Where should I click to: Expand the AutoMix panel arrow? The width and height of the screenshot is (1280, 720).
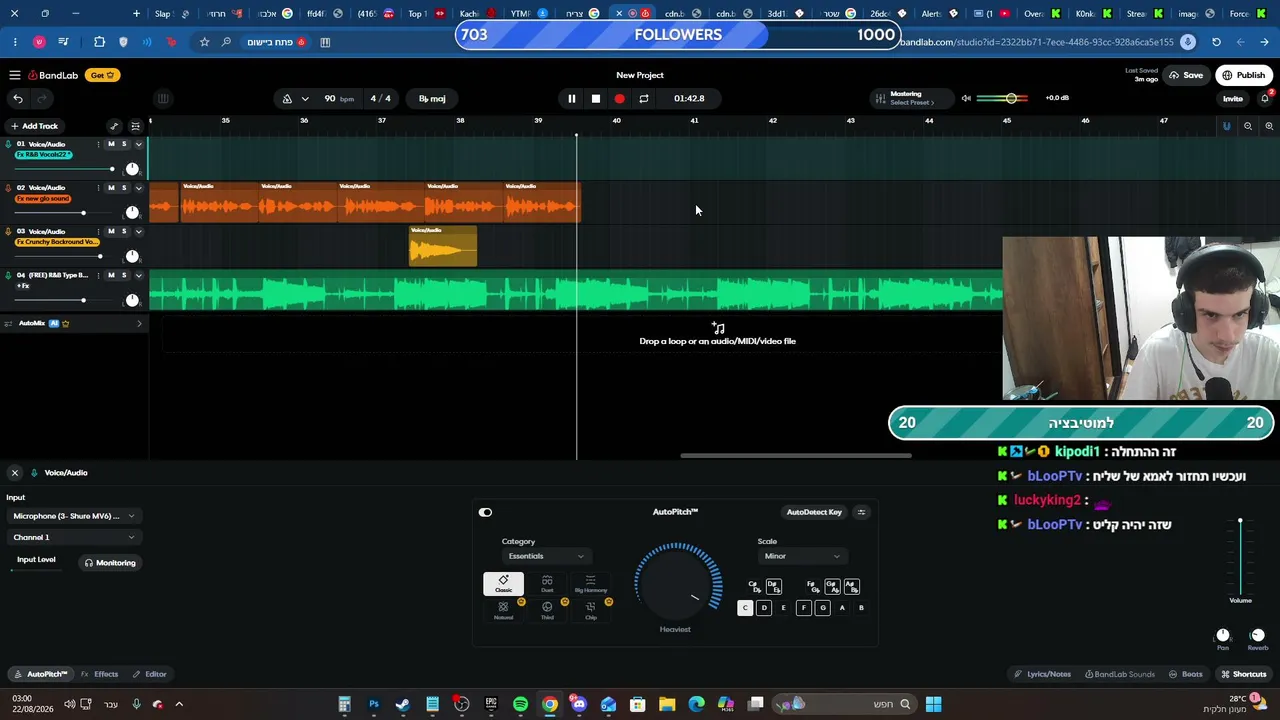pyautogui.click(x=139, y=323)
